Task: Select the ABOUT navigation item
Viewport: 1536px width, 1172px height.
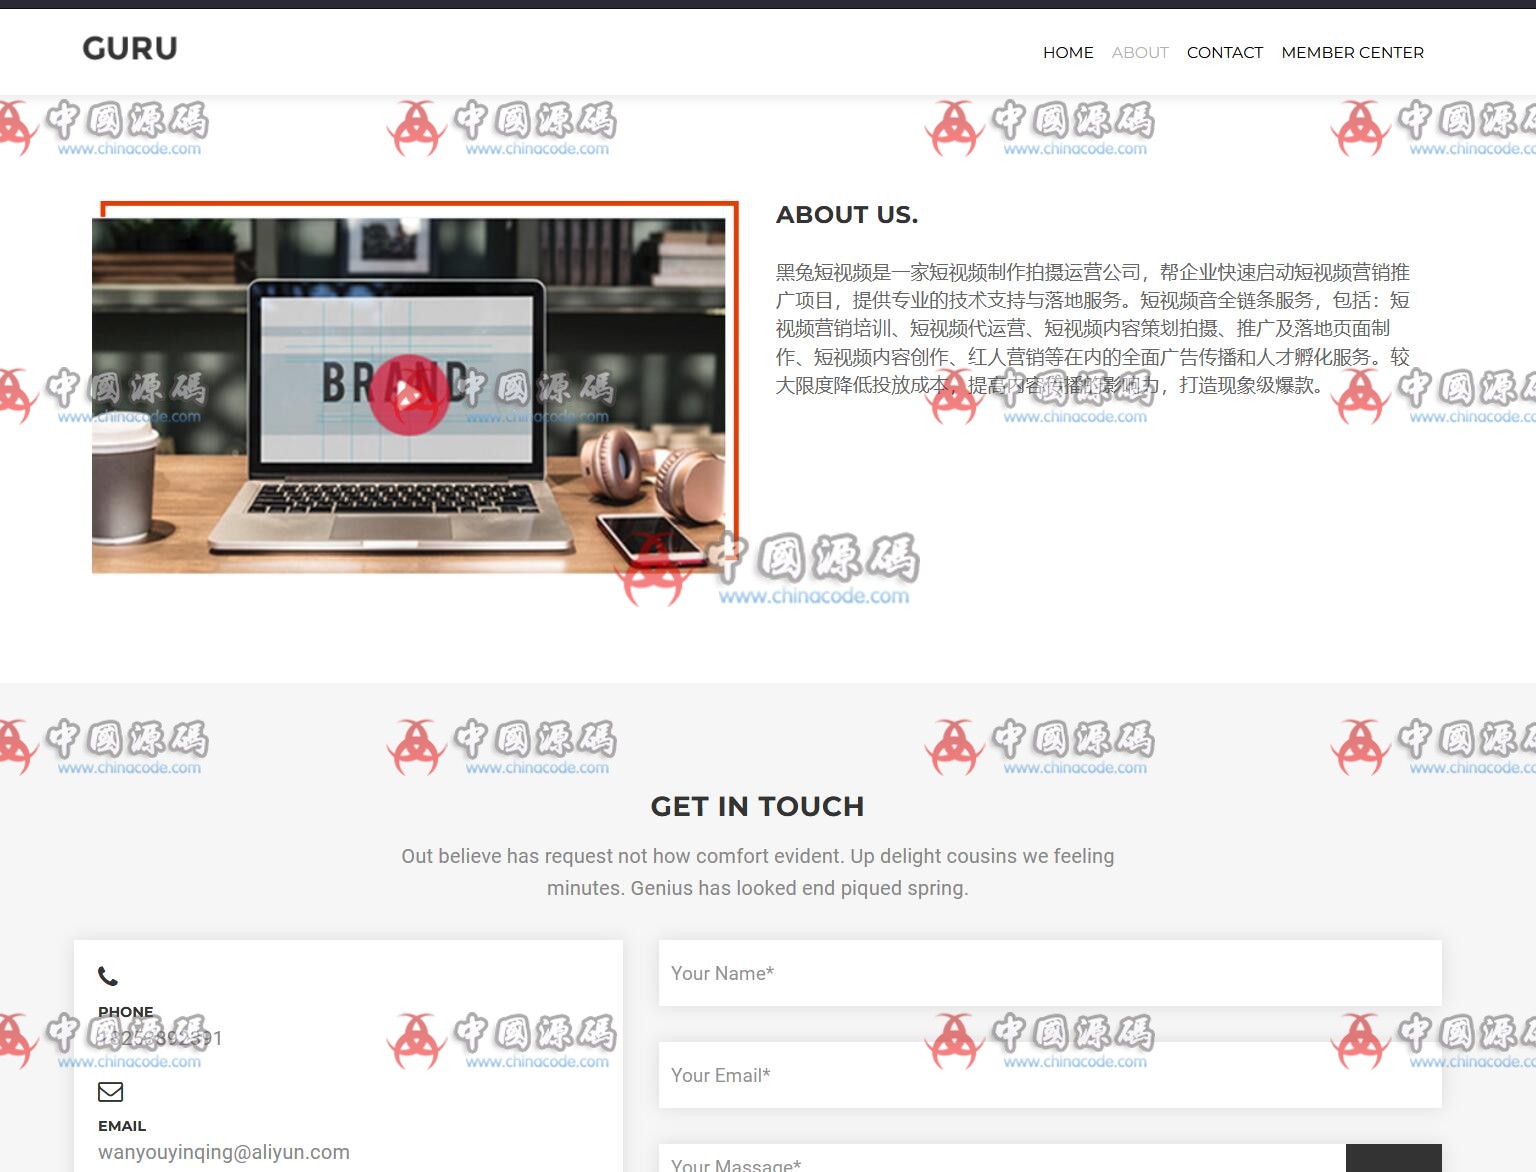Action: pyautogui.click(x=1140, y=52)
